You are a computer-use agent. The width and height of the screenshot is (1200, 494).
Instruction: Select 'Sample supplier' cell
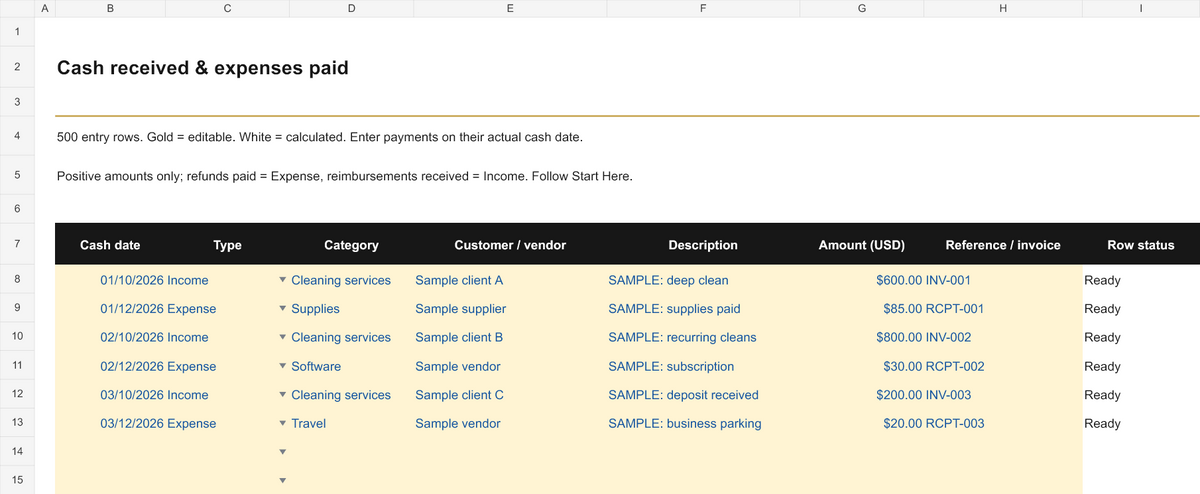pyautogui.click(x=509, y=309)
